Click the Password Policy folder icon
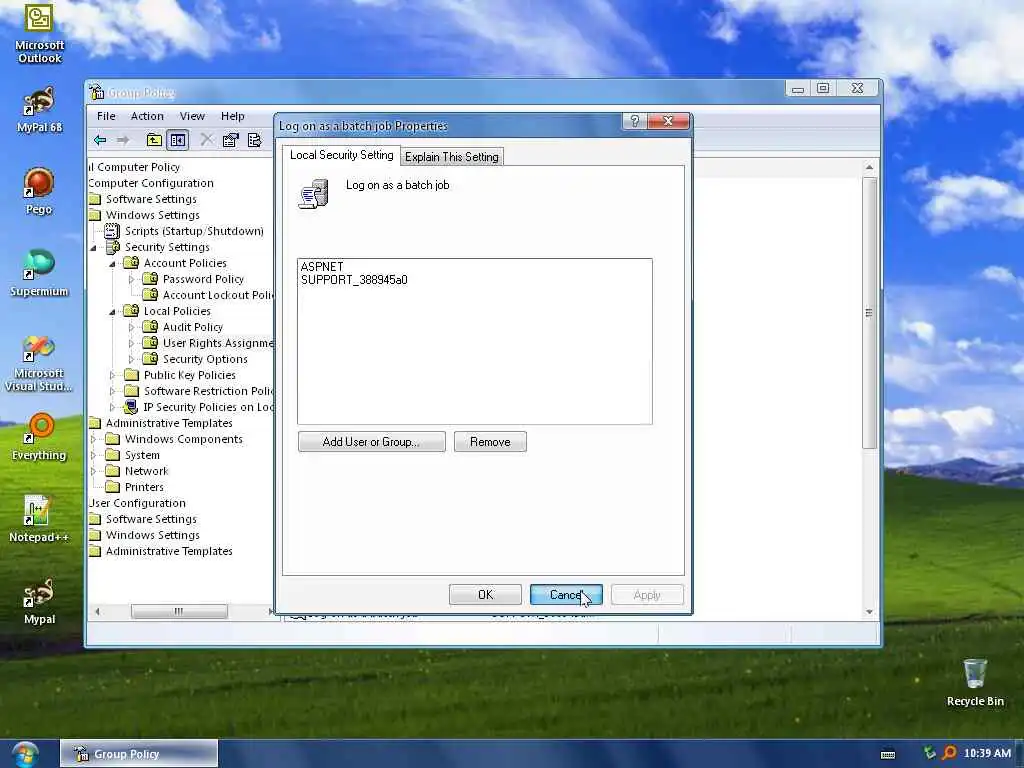 pyautogui.click(x=150, y=279)
